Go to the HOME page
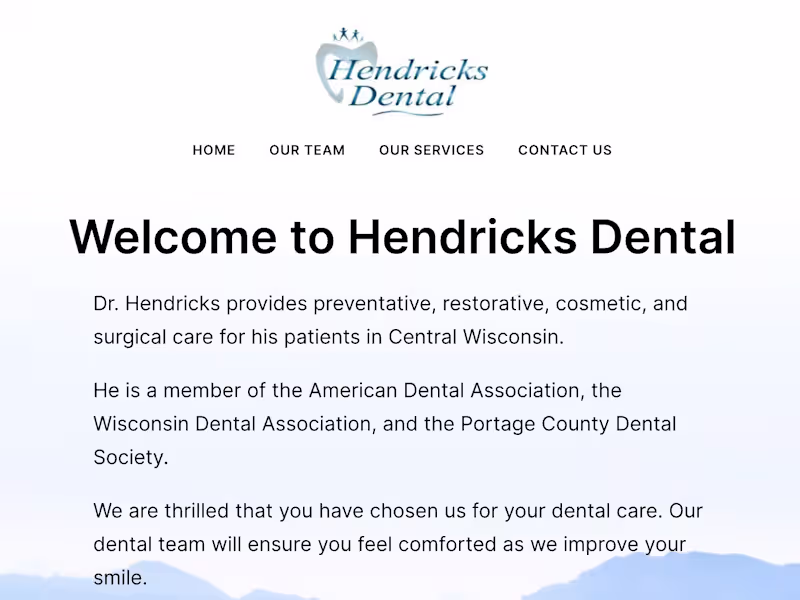Screen dimensions: 800x600 tap(214, 150)
